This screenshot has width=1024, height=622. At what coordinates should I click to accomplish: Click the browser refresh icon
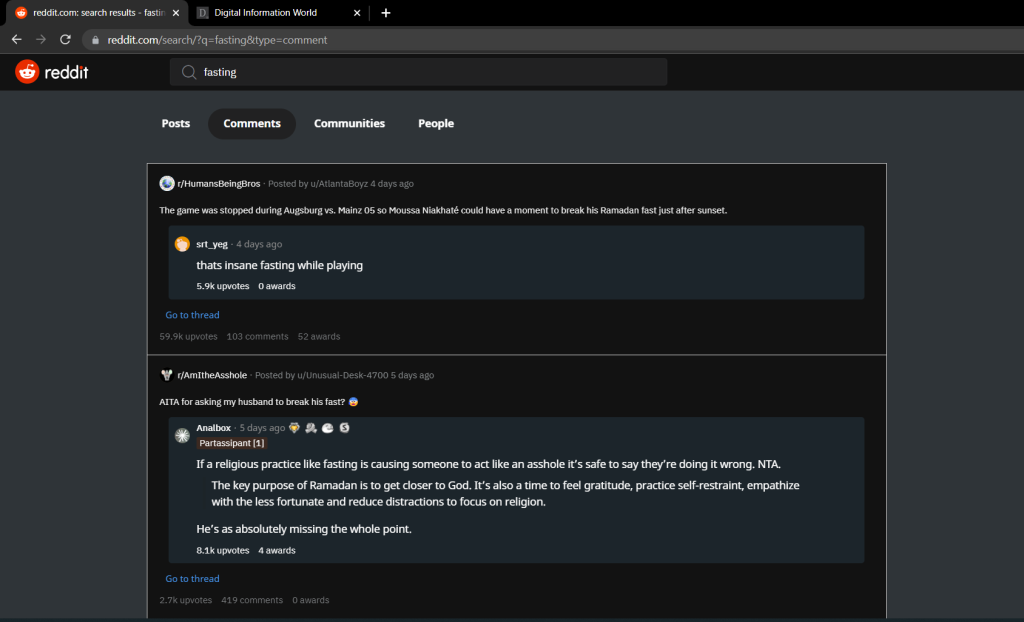pos(65,40)
